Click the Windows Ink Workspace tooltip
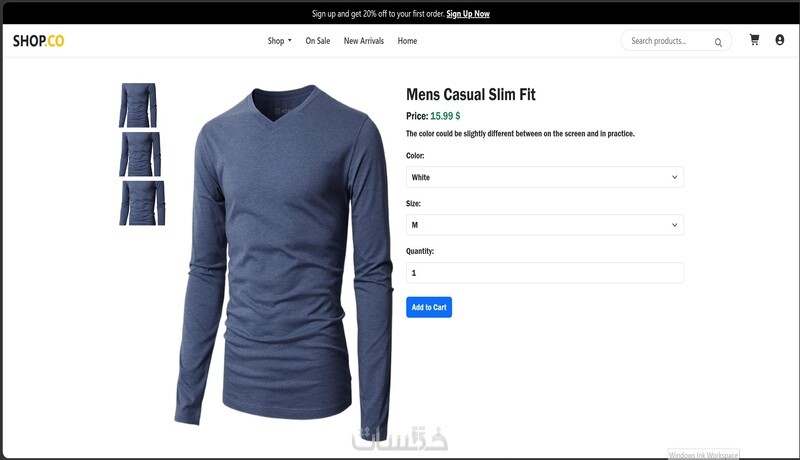 click(703, 455)
